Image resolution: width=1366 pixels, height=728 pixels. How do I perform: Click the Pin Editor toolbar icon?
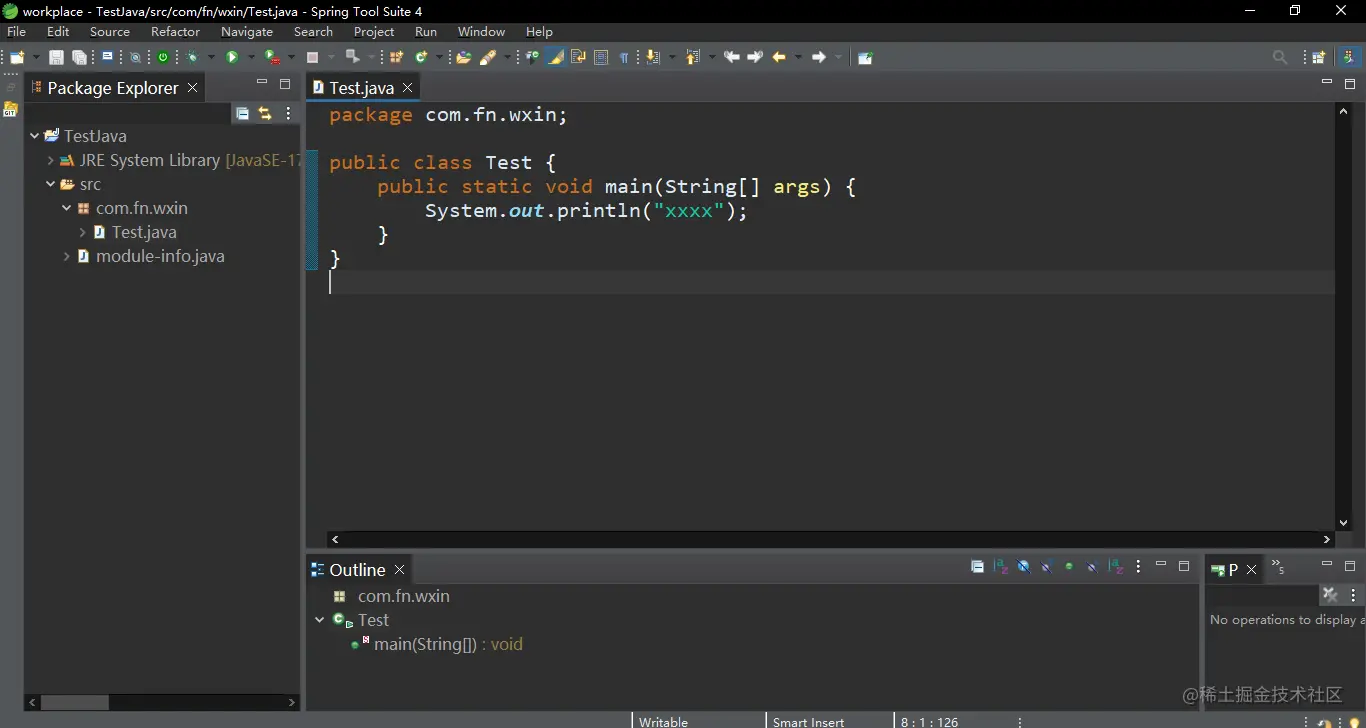tap(865, 58)
